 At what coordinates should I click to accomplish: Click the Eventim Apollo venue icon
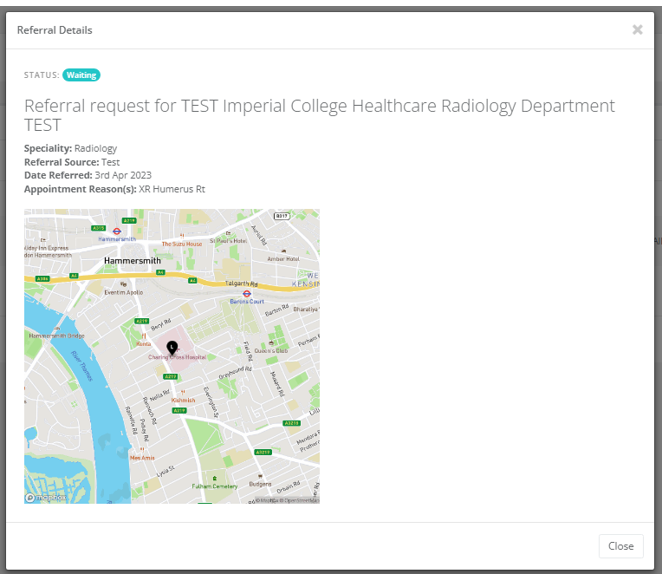(123, 285)
